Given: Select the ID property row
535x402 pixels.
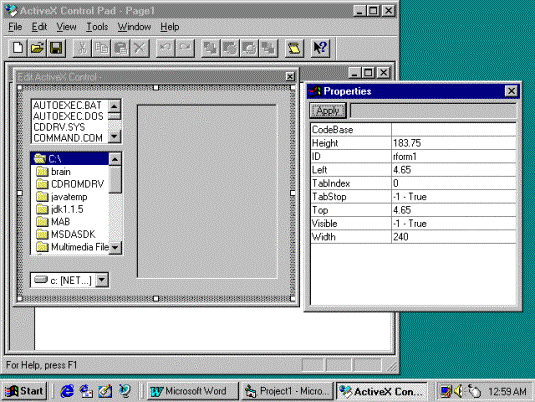Looking at the screenshot, I should (x=414, y=157).
